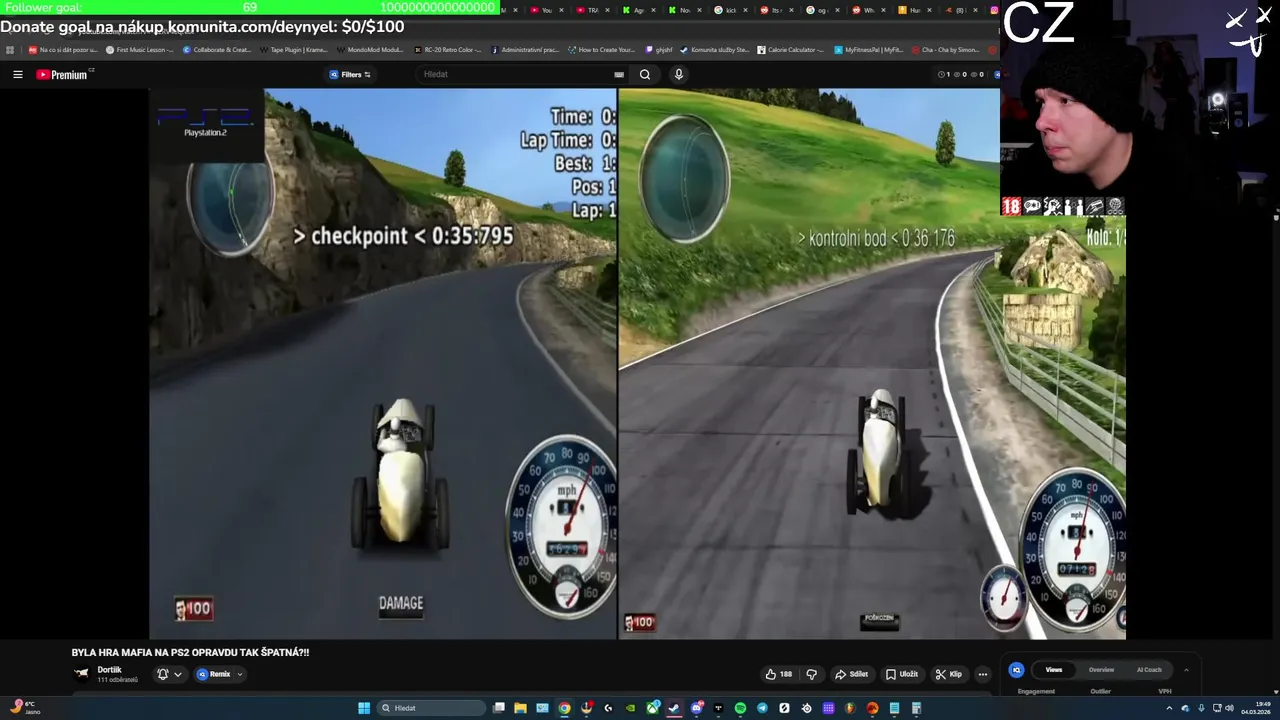The image size is (1280, 720).
Task: Open bookmark 'Calorie Calculator'
Action: point(791,49)
